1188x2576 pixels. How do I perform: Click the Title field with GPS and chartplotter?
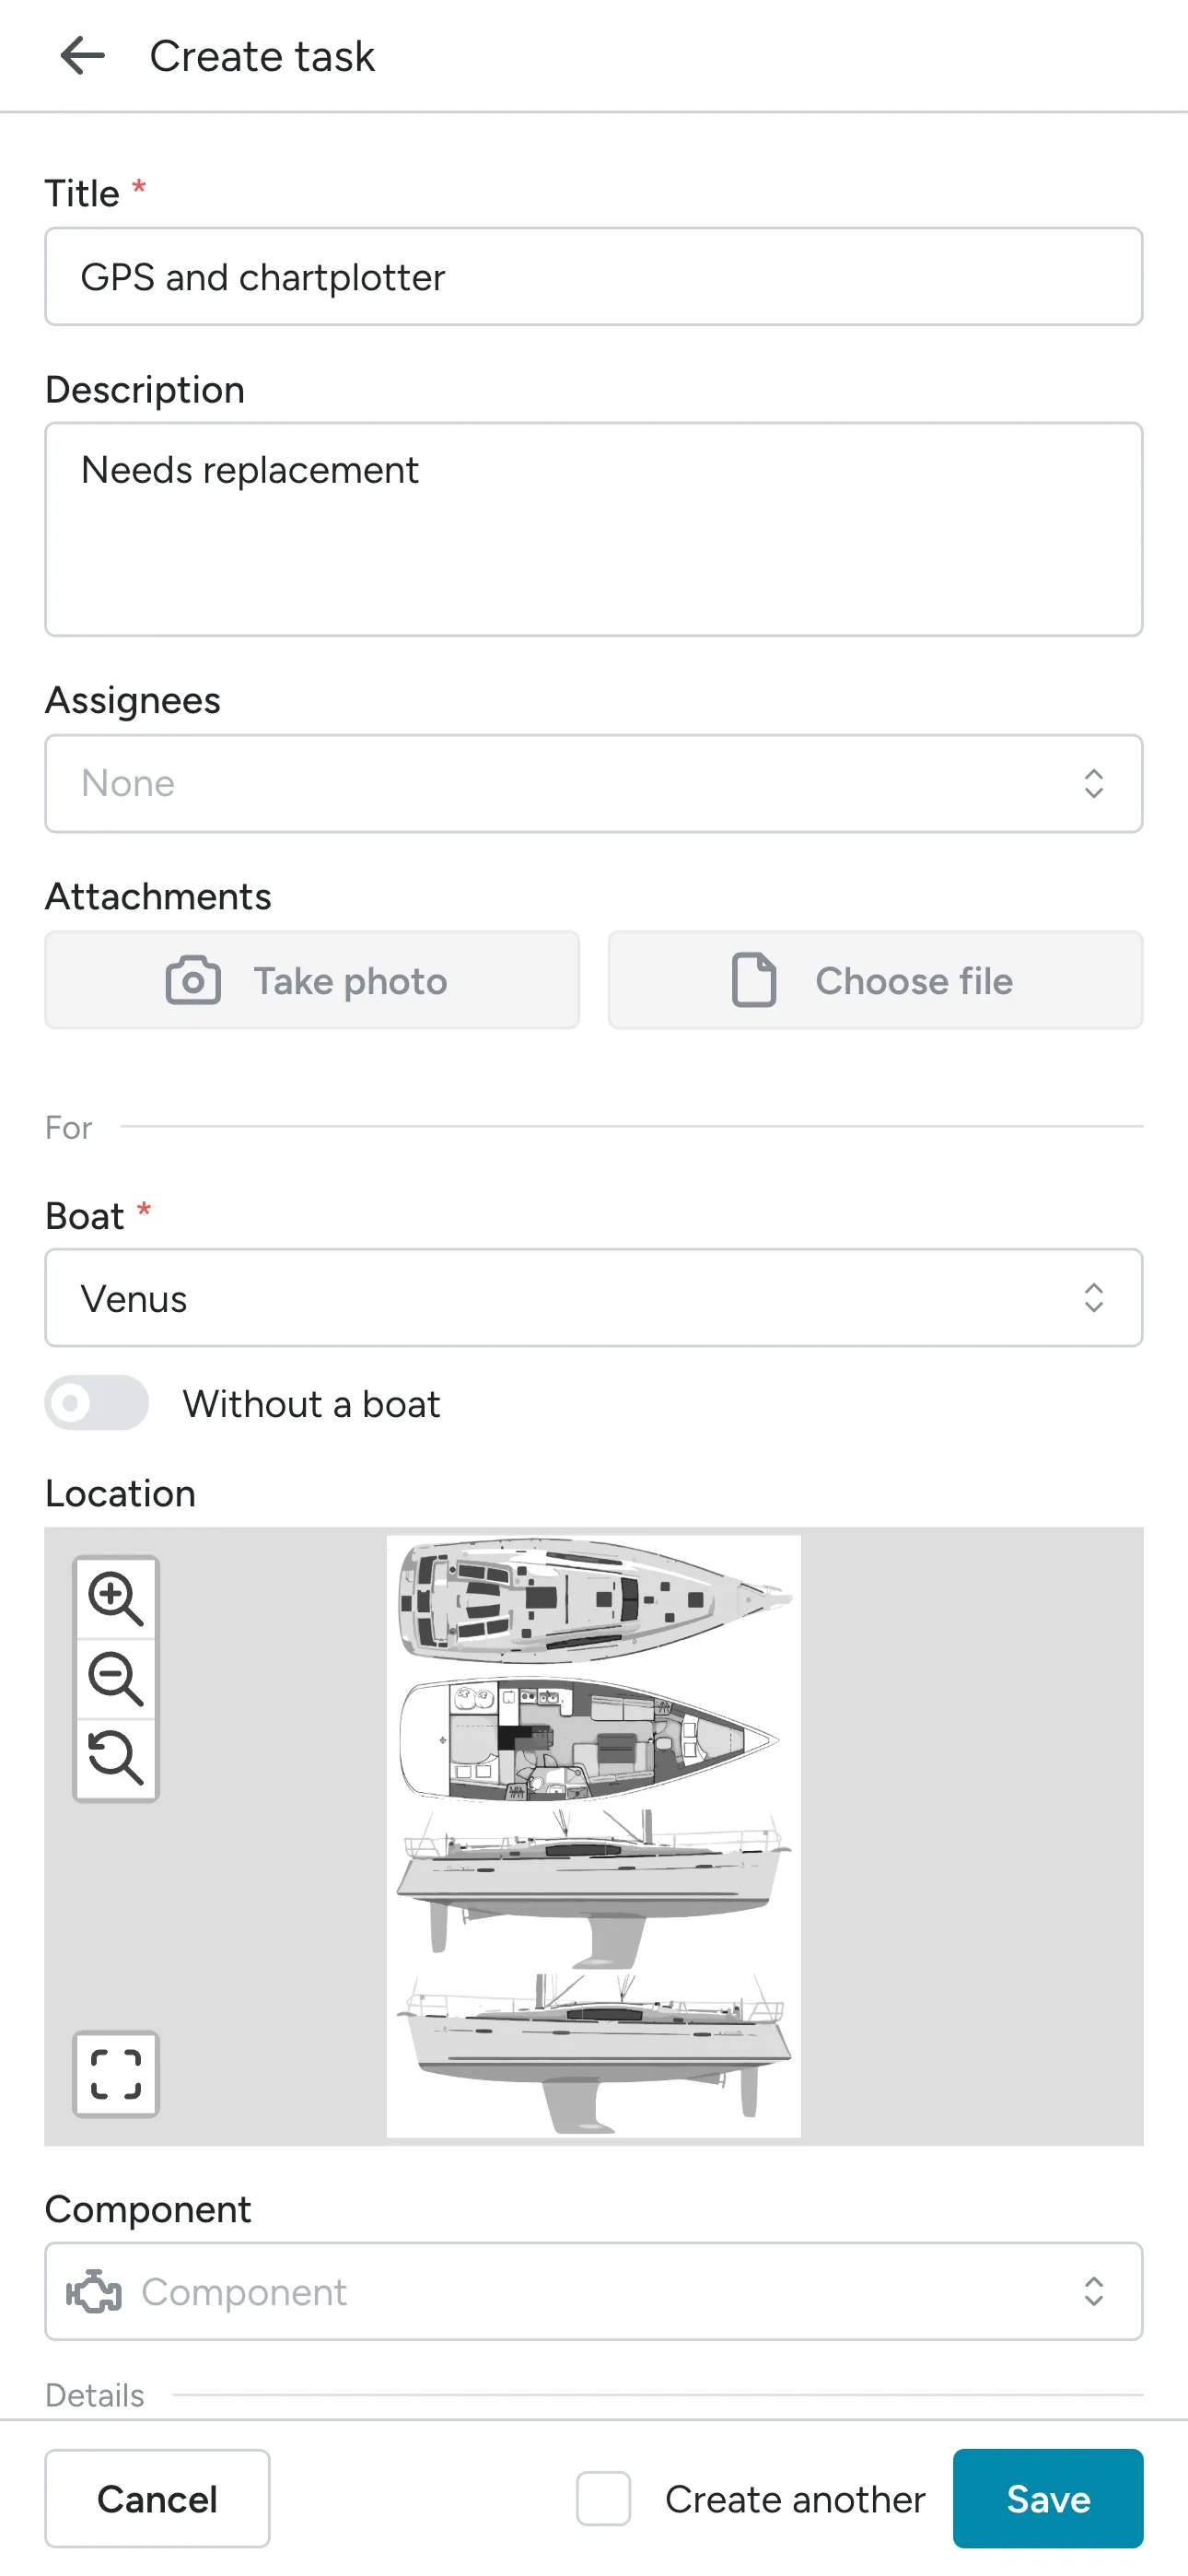593,277
